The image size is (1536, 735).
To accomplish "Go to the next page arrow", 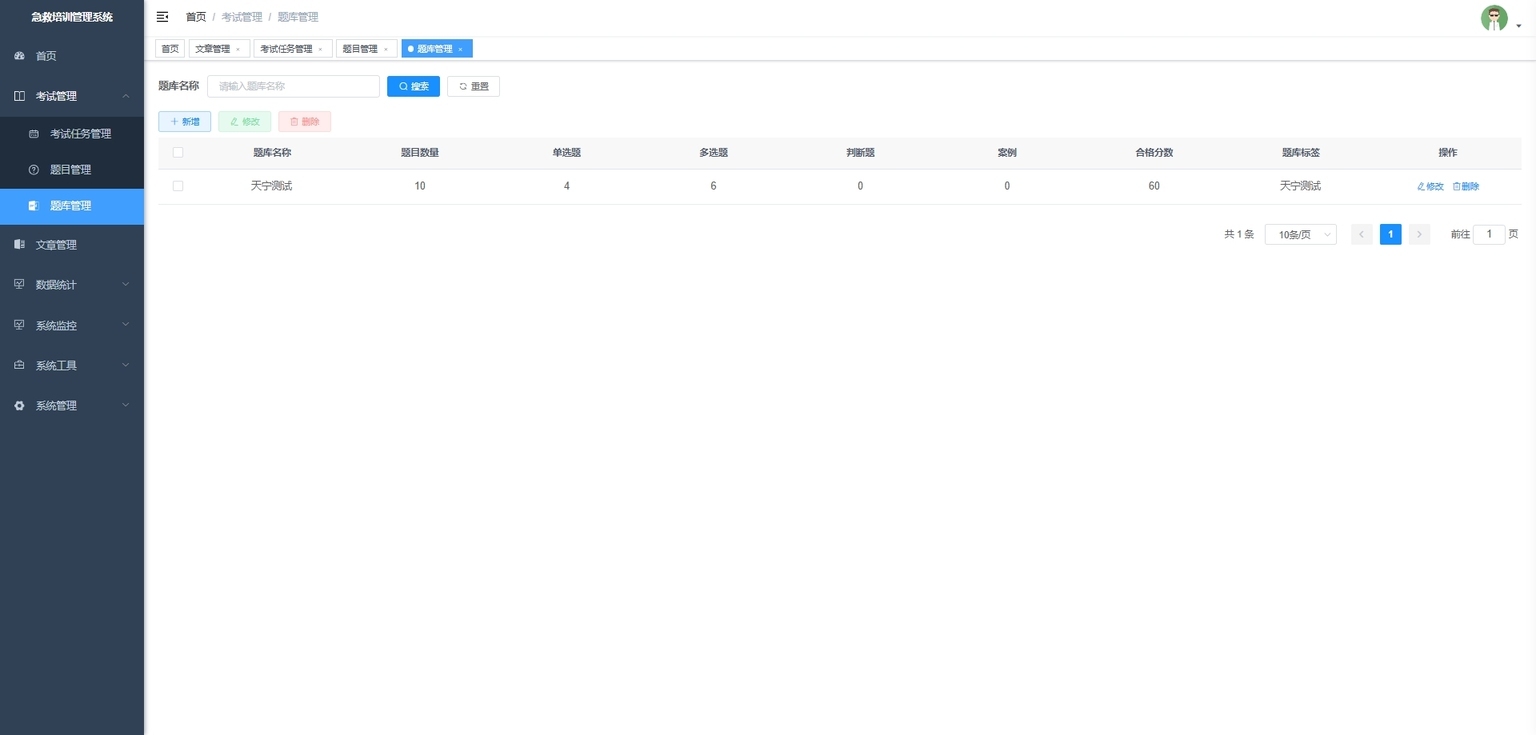I will (x=1419, y=234).
